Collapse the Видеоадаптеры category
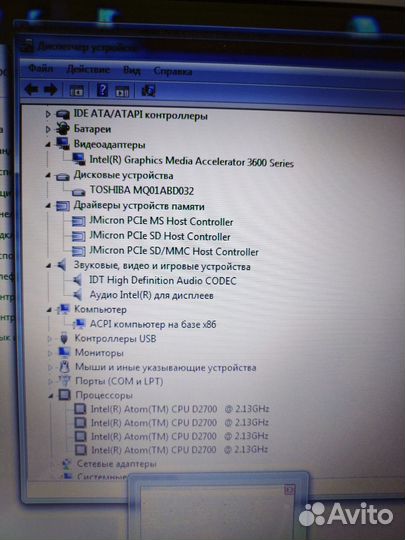Screen dimensions: 405x540 [48, 145]
